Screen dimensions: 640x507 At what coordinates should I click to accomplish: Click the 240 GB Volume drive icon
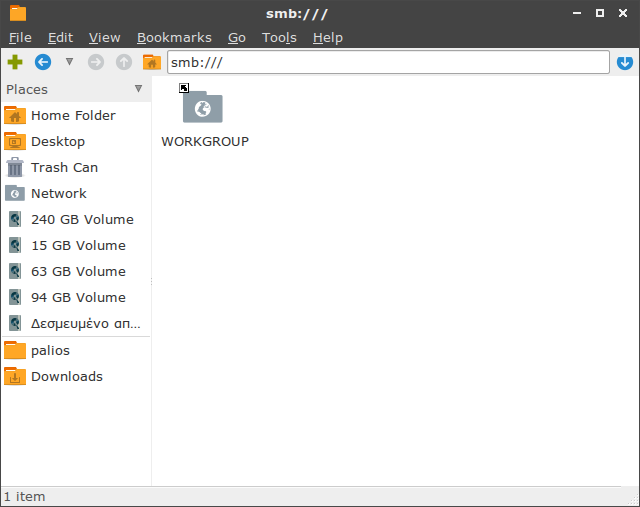tap(15, 220)
